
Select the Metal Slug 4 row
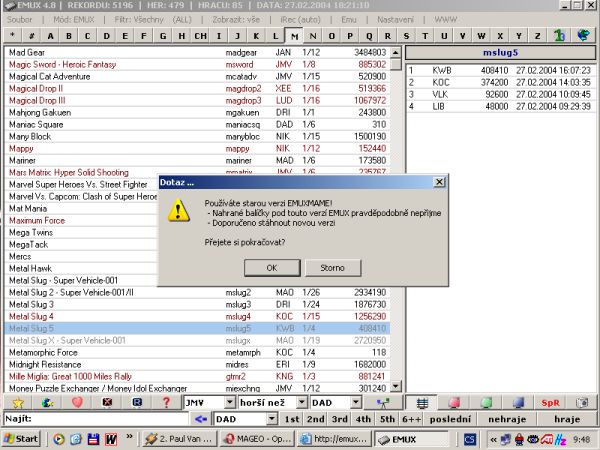coord(197,316)
